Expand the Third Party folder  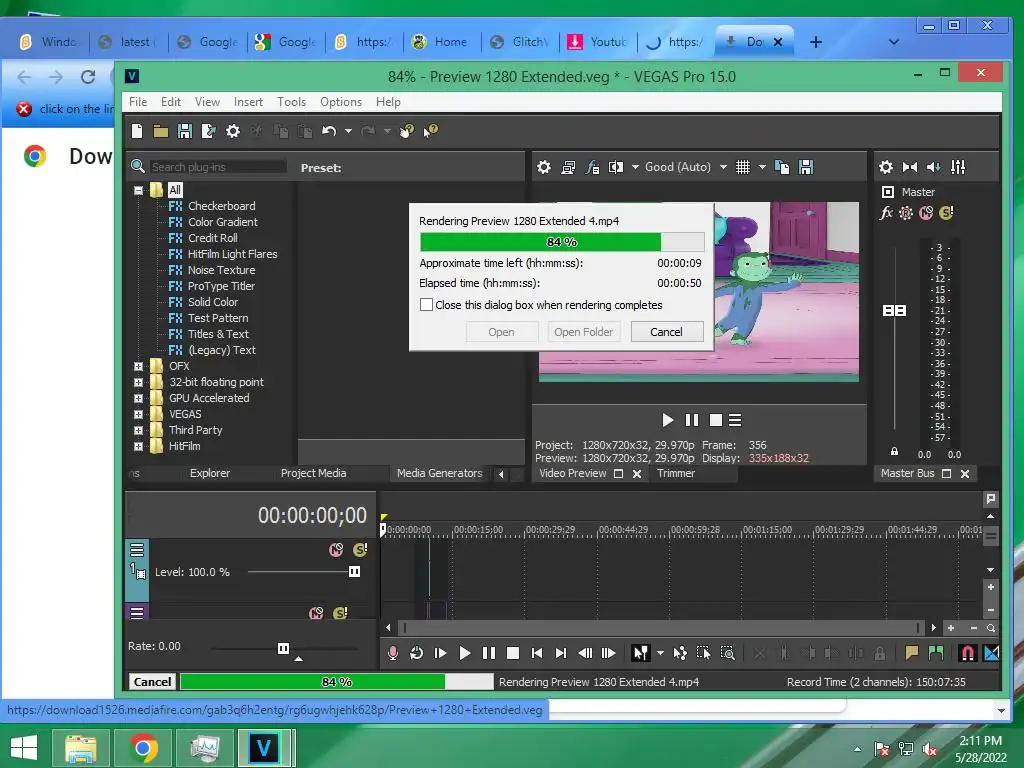tap(138, 430)
